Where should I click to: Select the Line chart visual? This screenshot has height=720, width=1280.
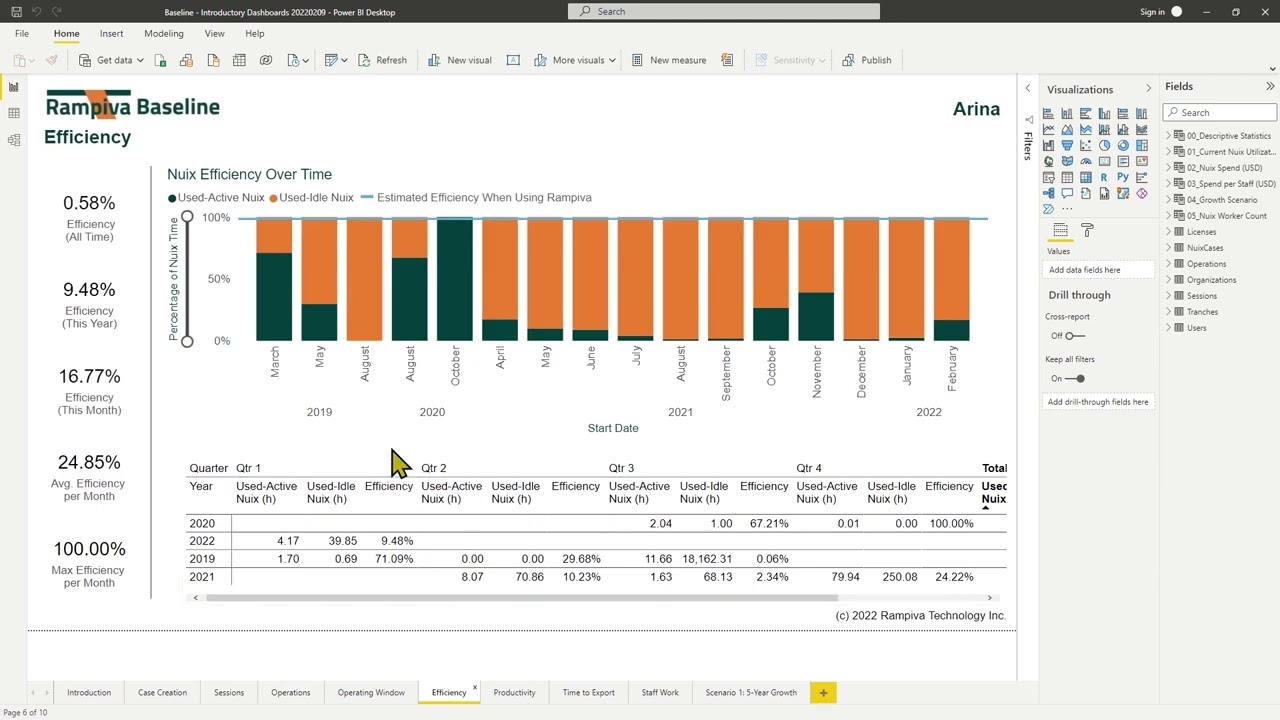[1048, 130]
